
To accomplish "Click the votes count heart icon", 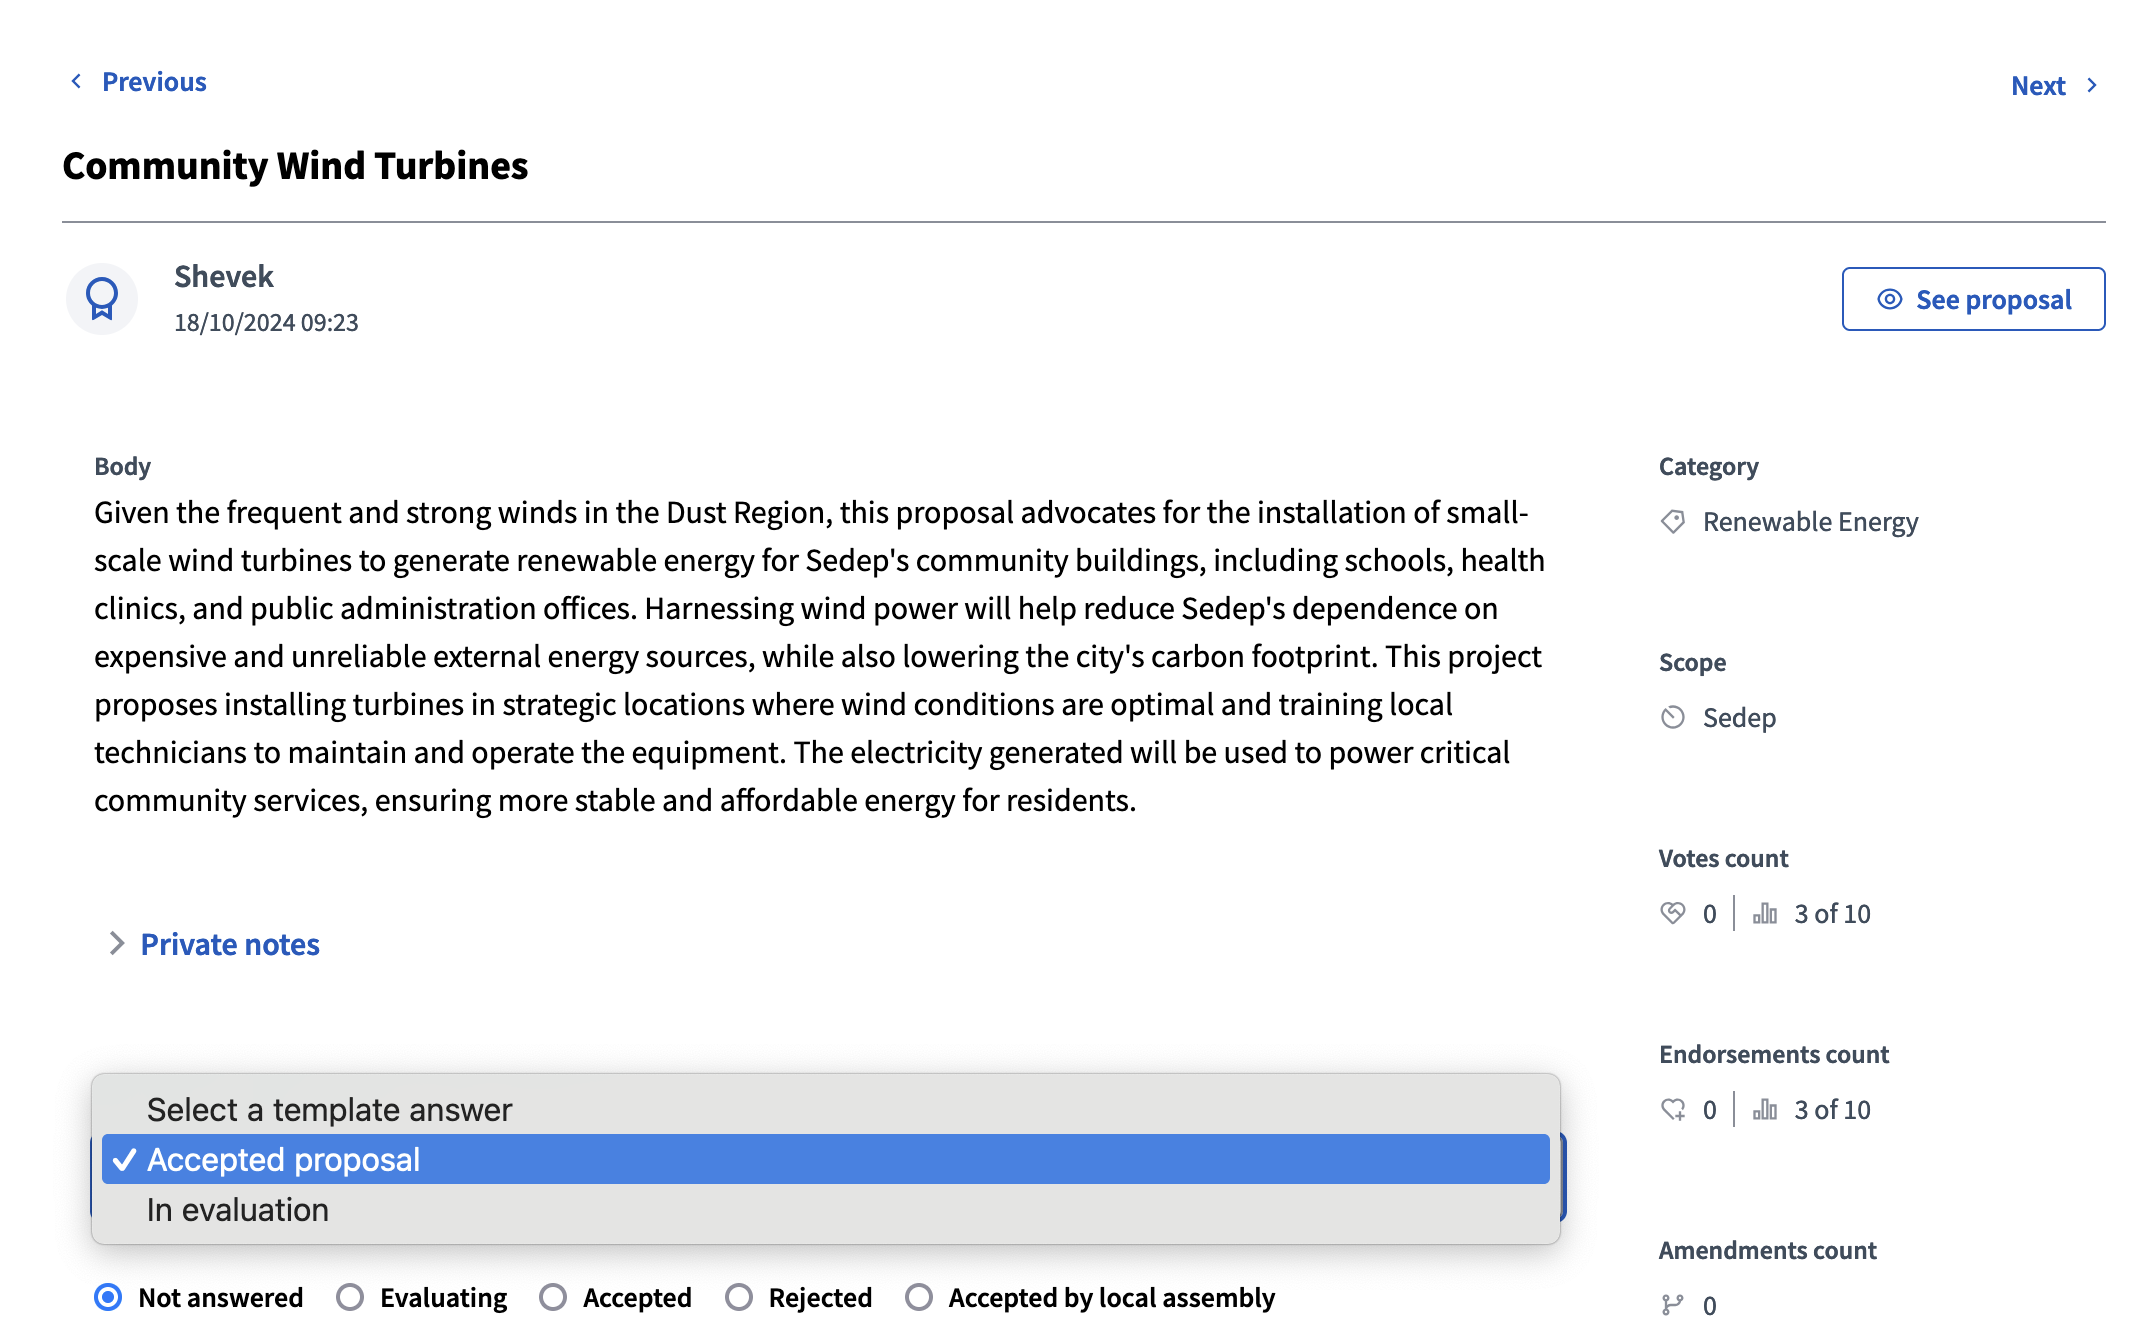I will pyautogui.click(x=1673, y=913).
